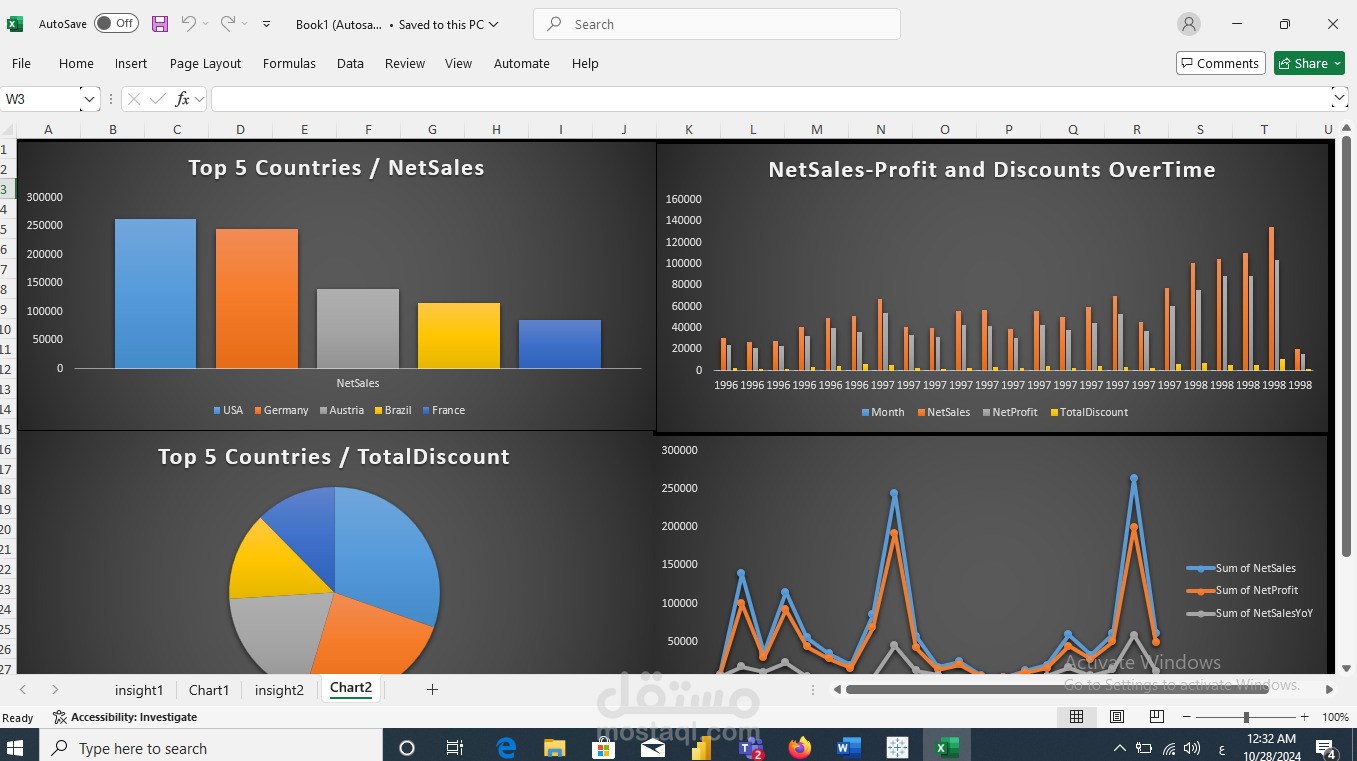1357x761 pixels.
Task: Expand the Name Box dropdown arrow
Action: click(89, 99)
